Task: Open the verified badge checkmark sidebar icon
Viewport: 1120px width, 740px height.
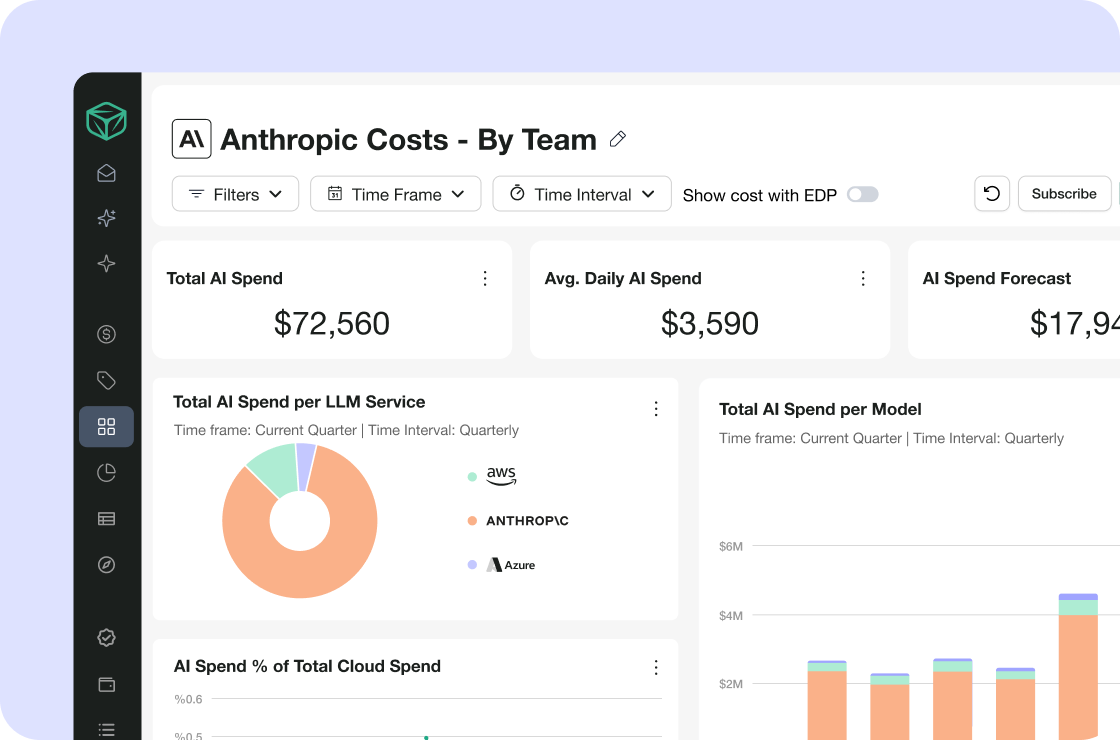Action: tap(106, 637)
